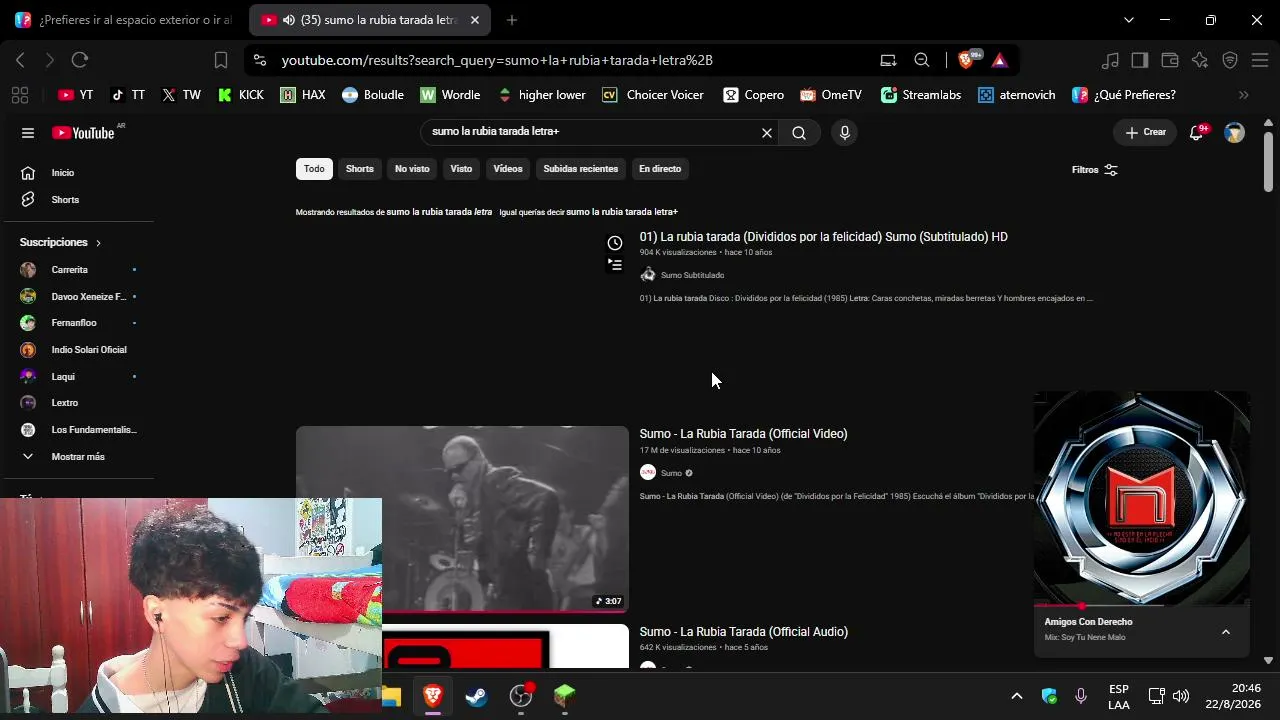Expand the Suscripciones section arrow

pos(98,243)
